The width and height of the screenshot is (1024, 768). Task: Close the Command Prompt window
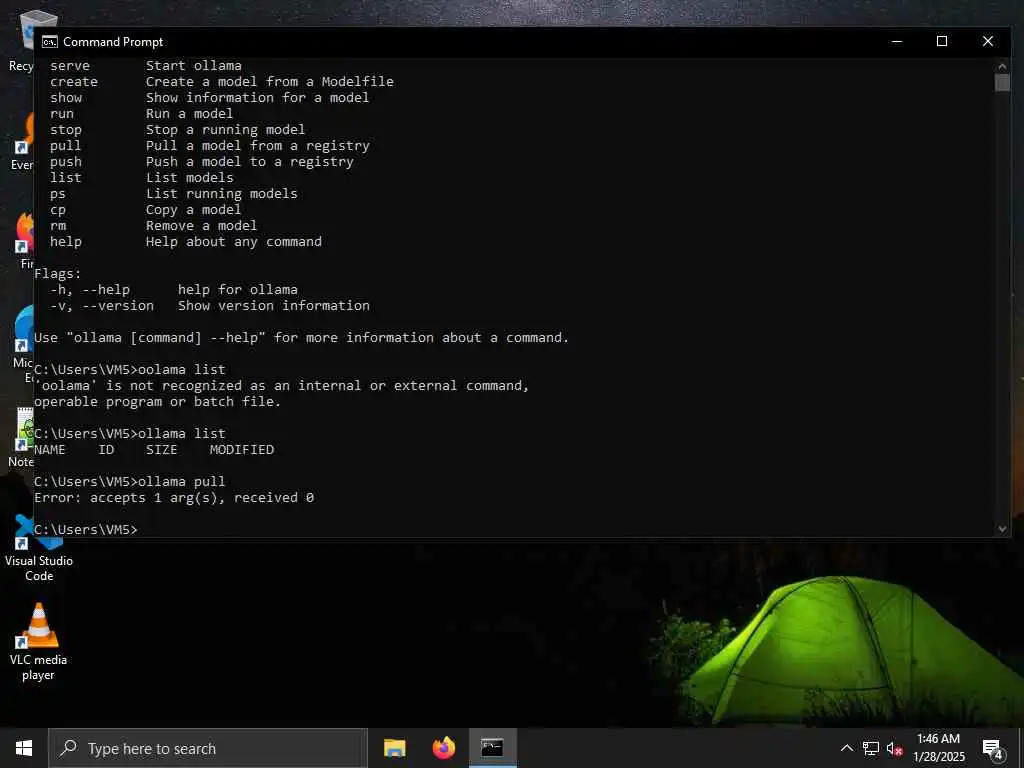(x=988, y=41)
